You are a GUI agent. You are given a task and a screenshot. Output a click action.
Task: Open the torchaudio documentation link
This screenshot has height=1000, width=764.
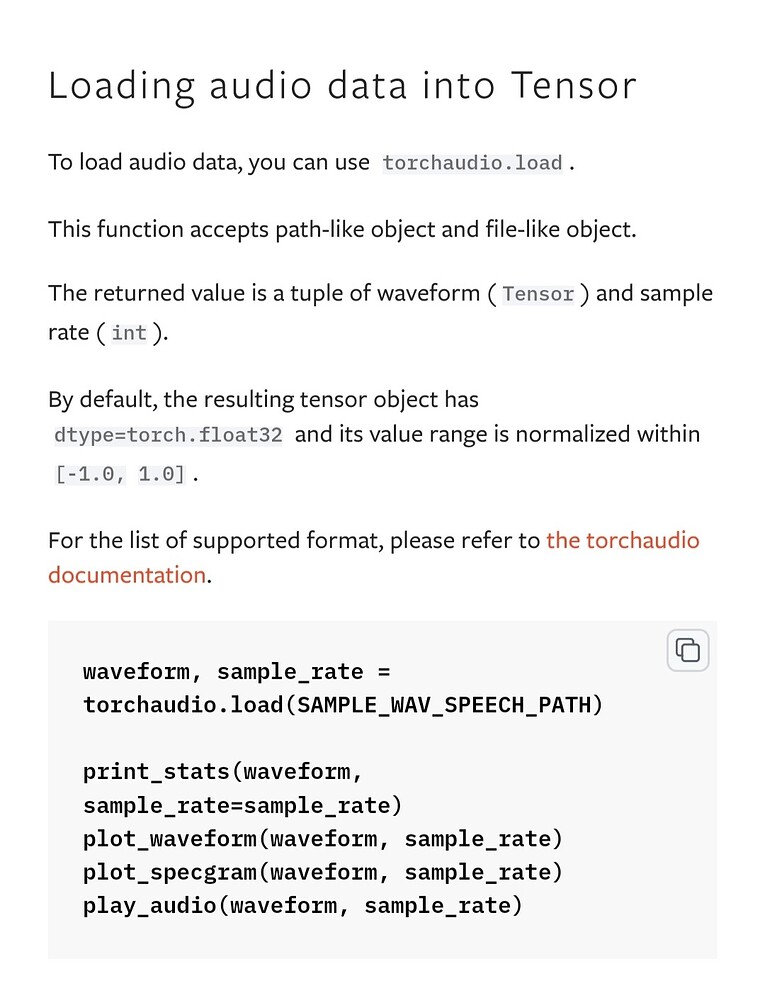click(x=622, y=540)
